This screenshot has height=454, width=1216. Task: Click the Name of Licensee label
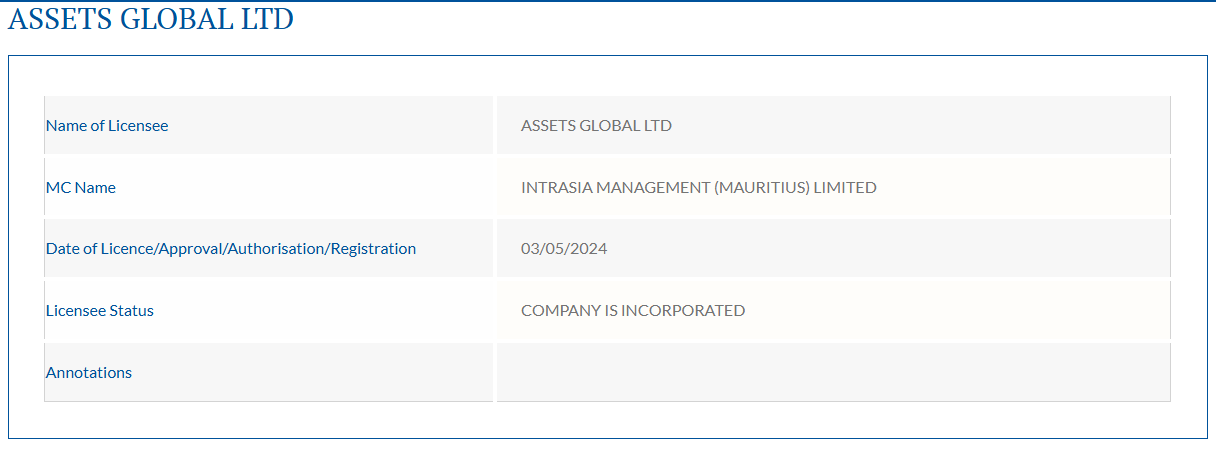(107, 126)
